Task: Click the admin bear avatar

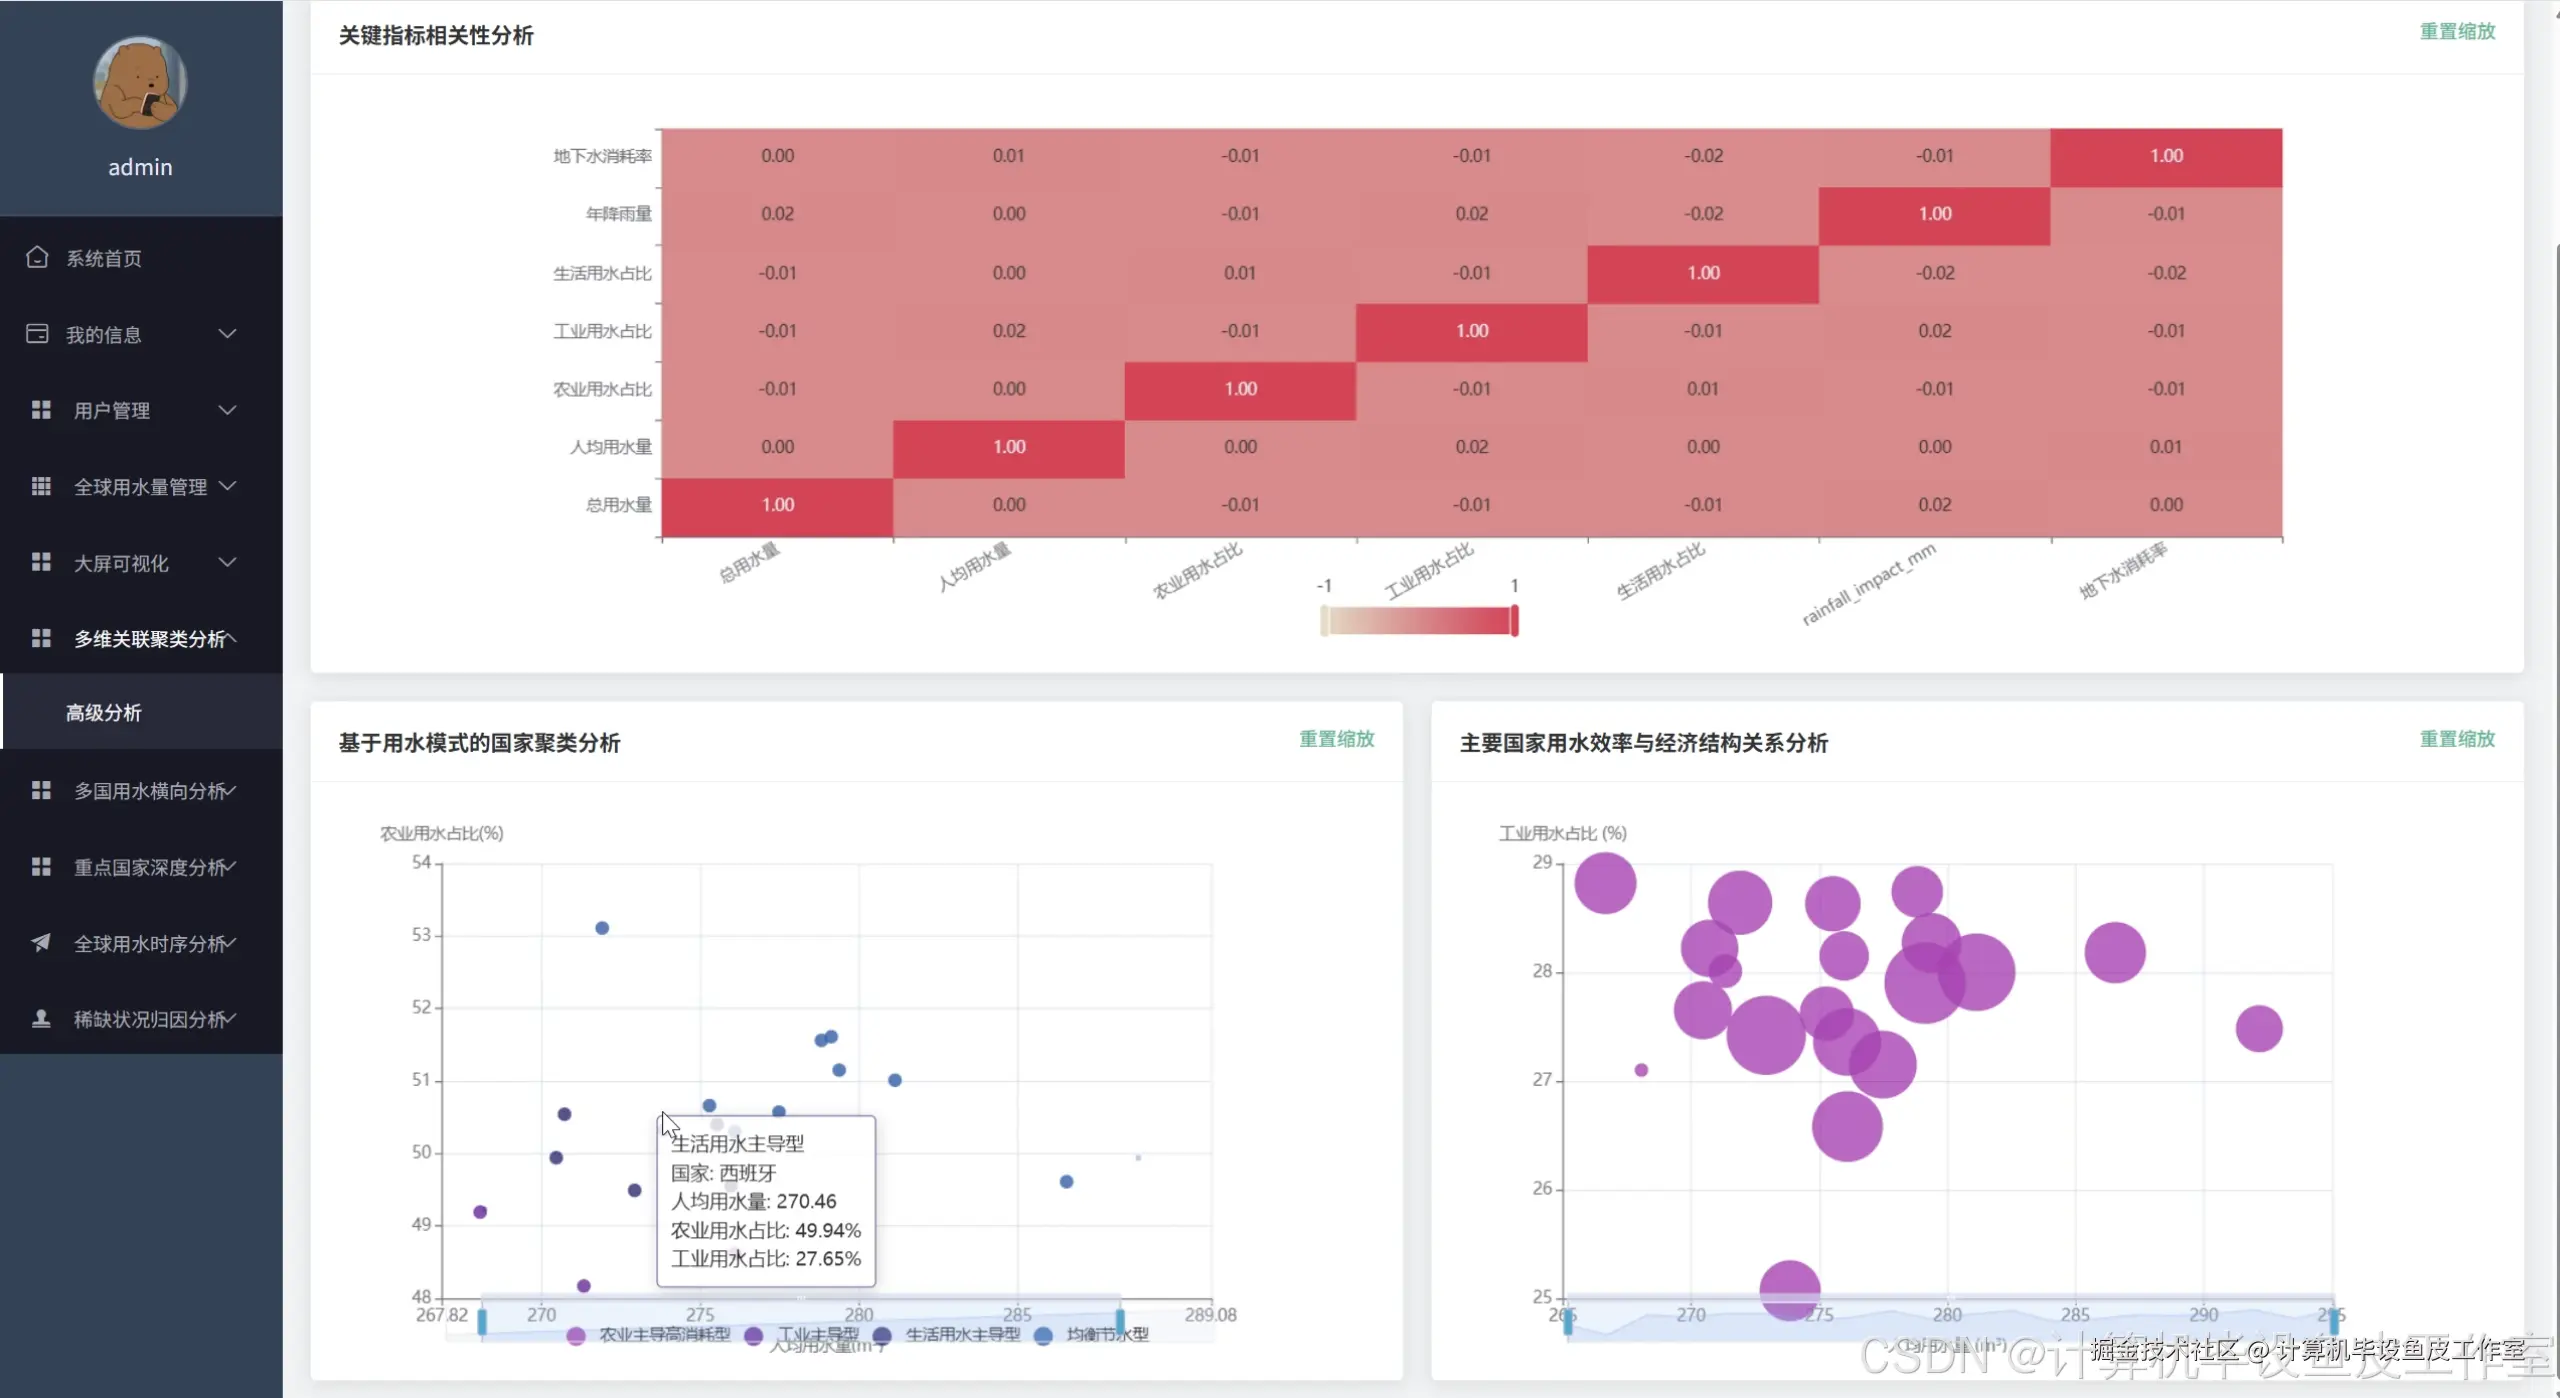Action: (140, 83)
